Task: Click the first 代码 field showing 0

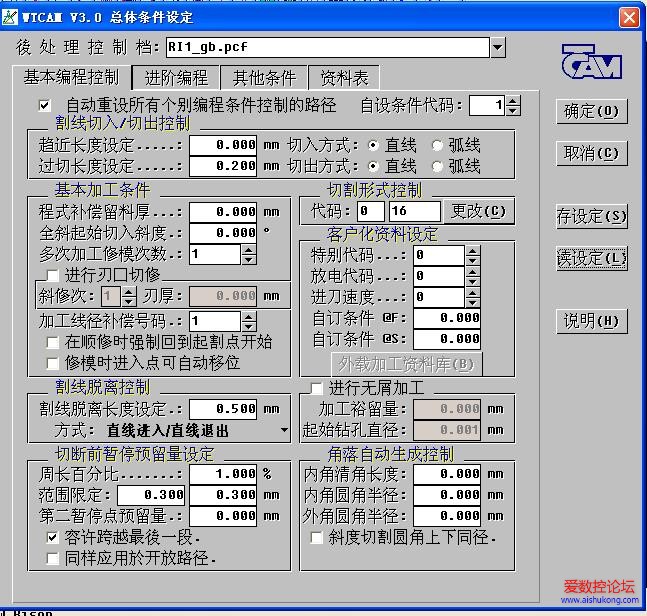Action: point(371,211)
